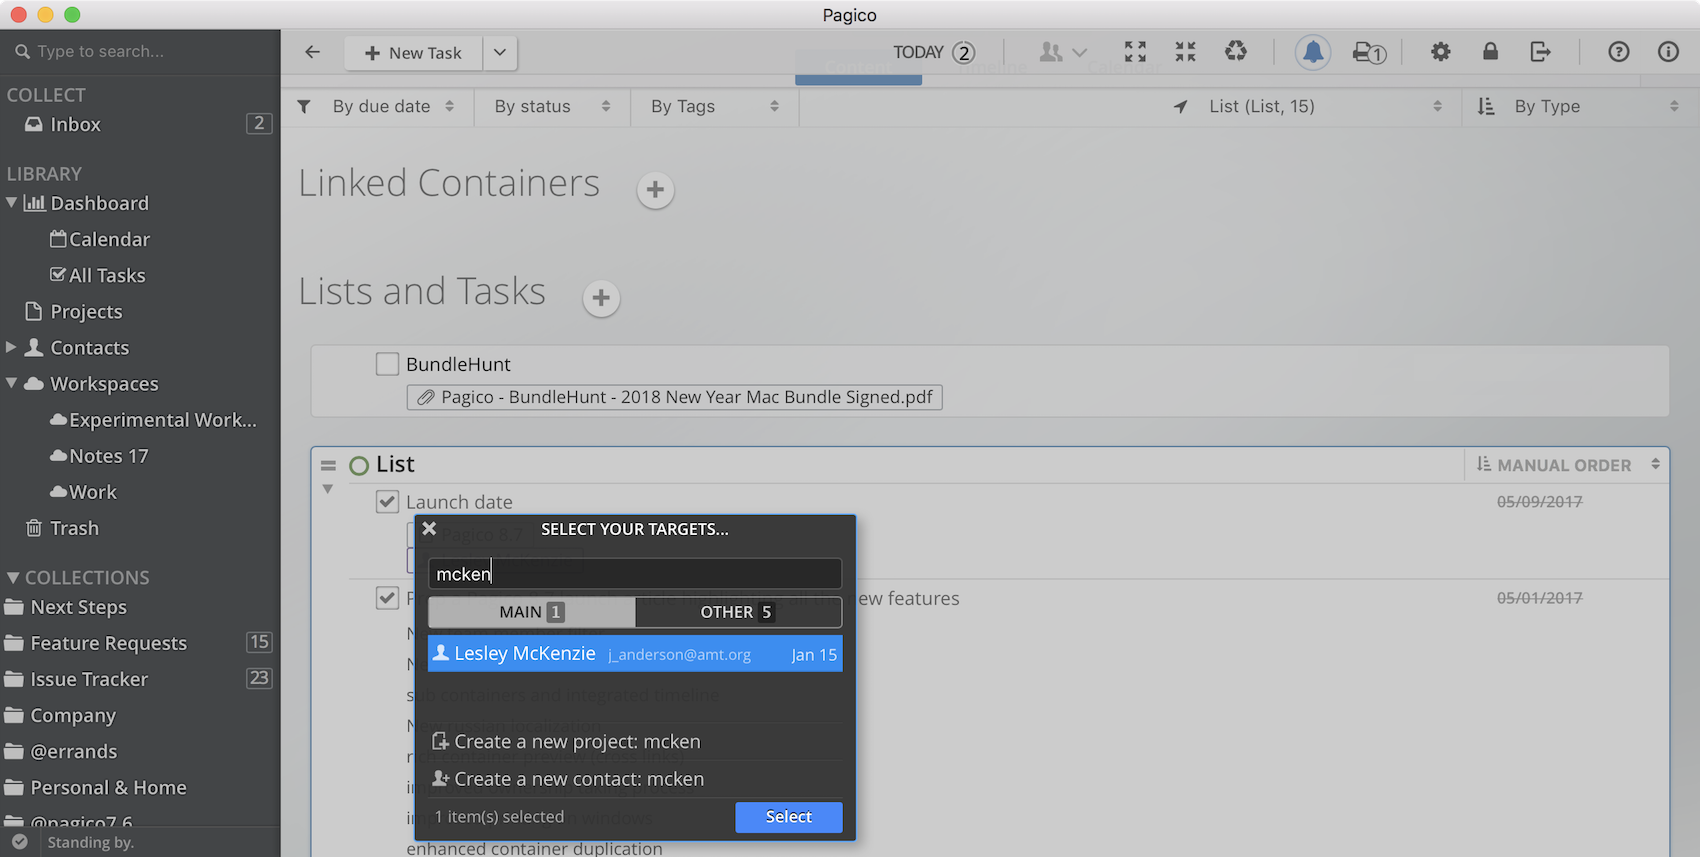Screen dimensions: 1700x857
Task: Open Trash in the sidebar
Action: (62, 528)
